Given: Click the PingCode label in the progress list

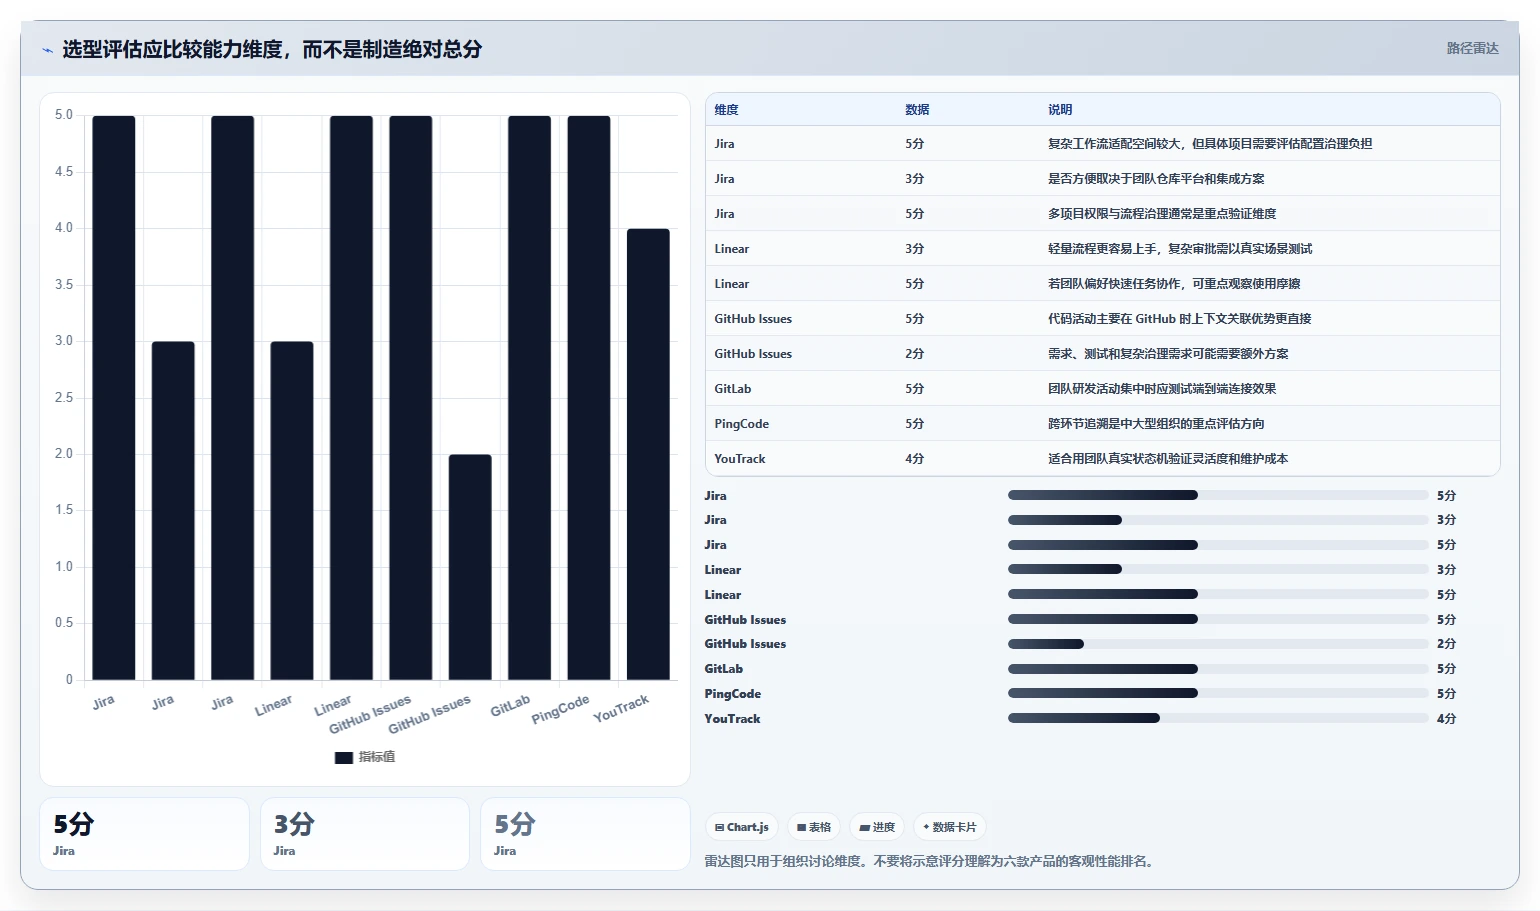Looking at the screenshot, I should click(x=733, y=694).
